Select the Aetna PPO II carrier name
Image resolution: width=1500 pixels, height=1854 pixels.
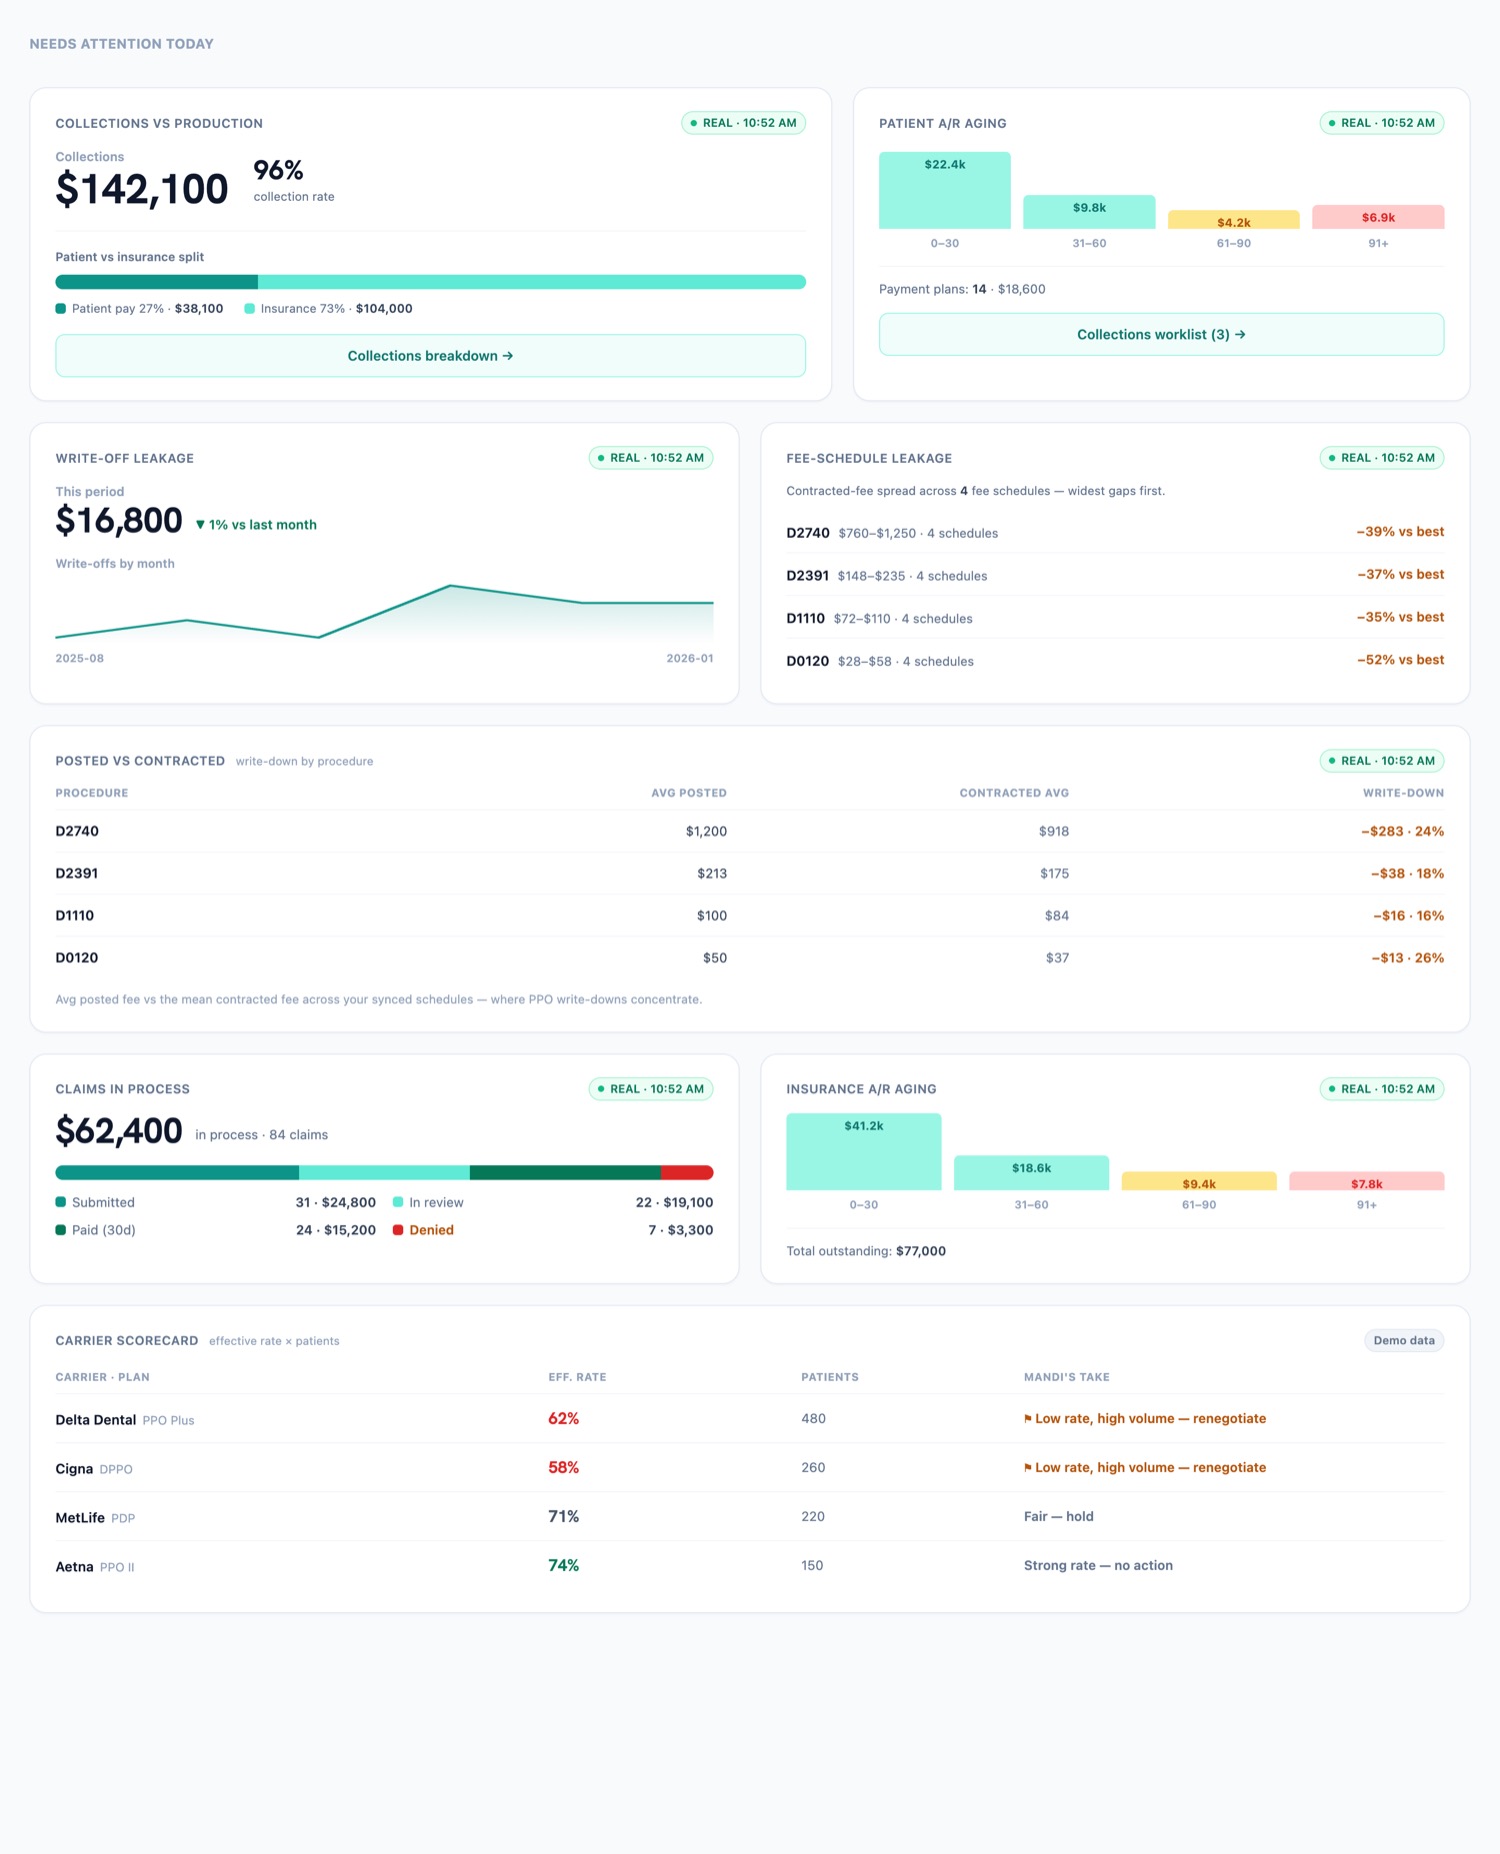pyautogui.click(x=95, y=1567)
